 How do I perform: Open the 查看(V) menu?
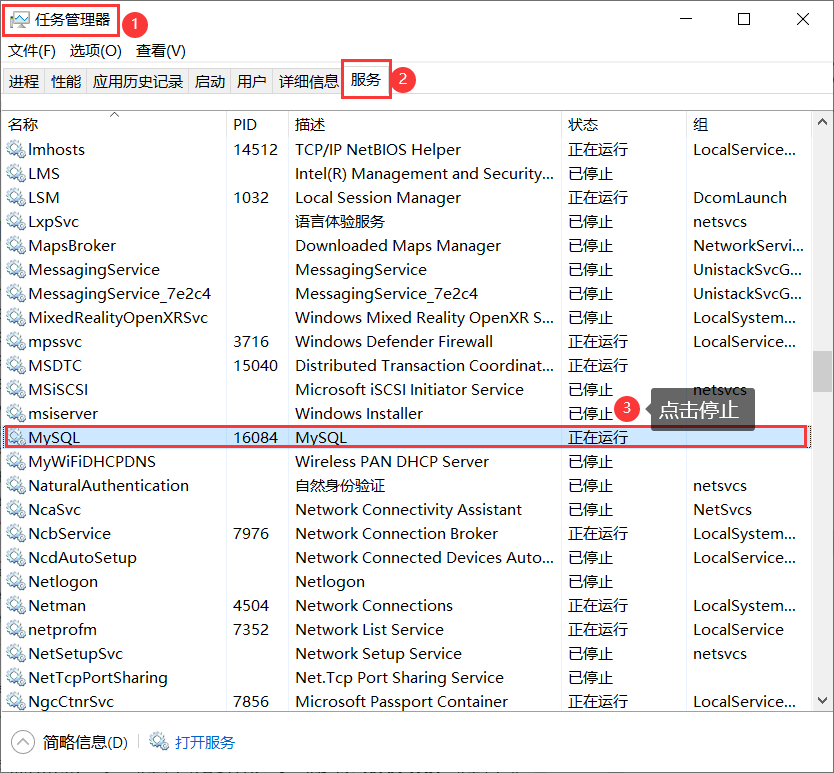[160, 50]
